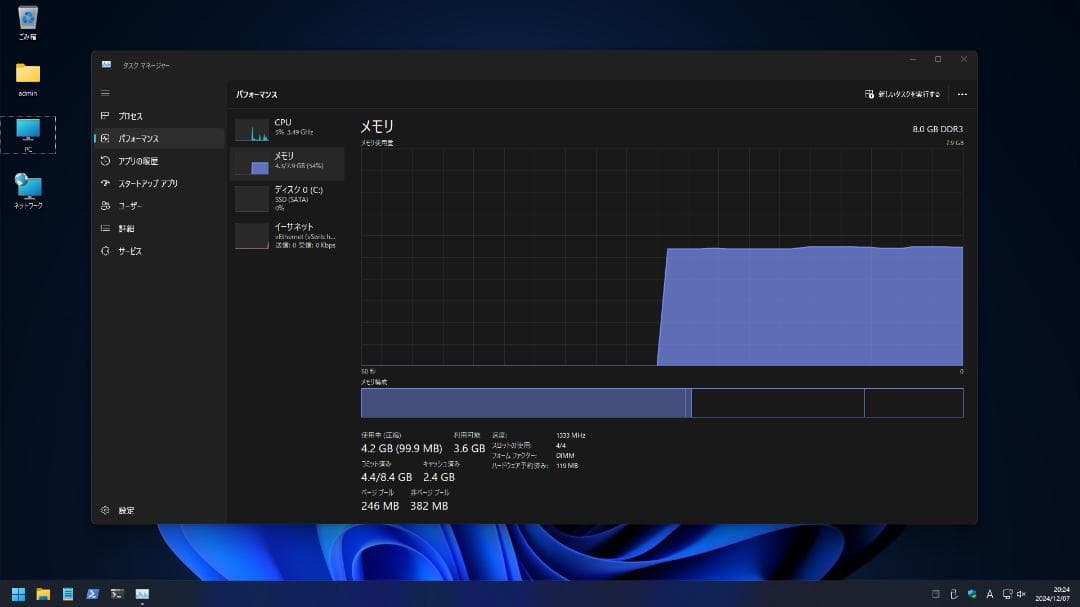Go to スタートアップ アプリ (Startup apps)
Viewport: 1080px width, 607px height.
click(147, 184)
